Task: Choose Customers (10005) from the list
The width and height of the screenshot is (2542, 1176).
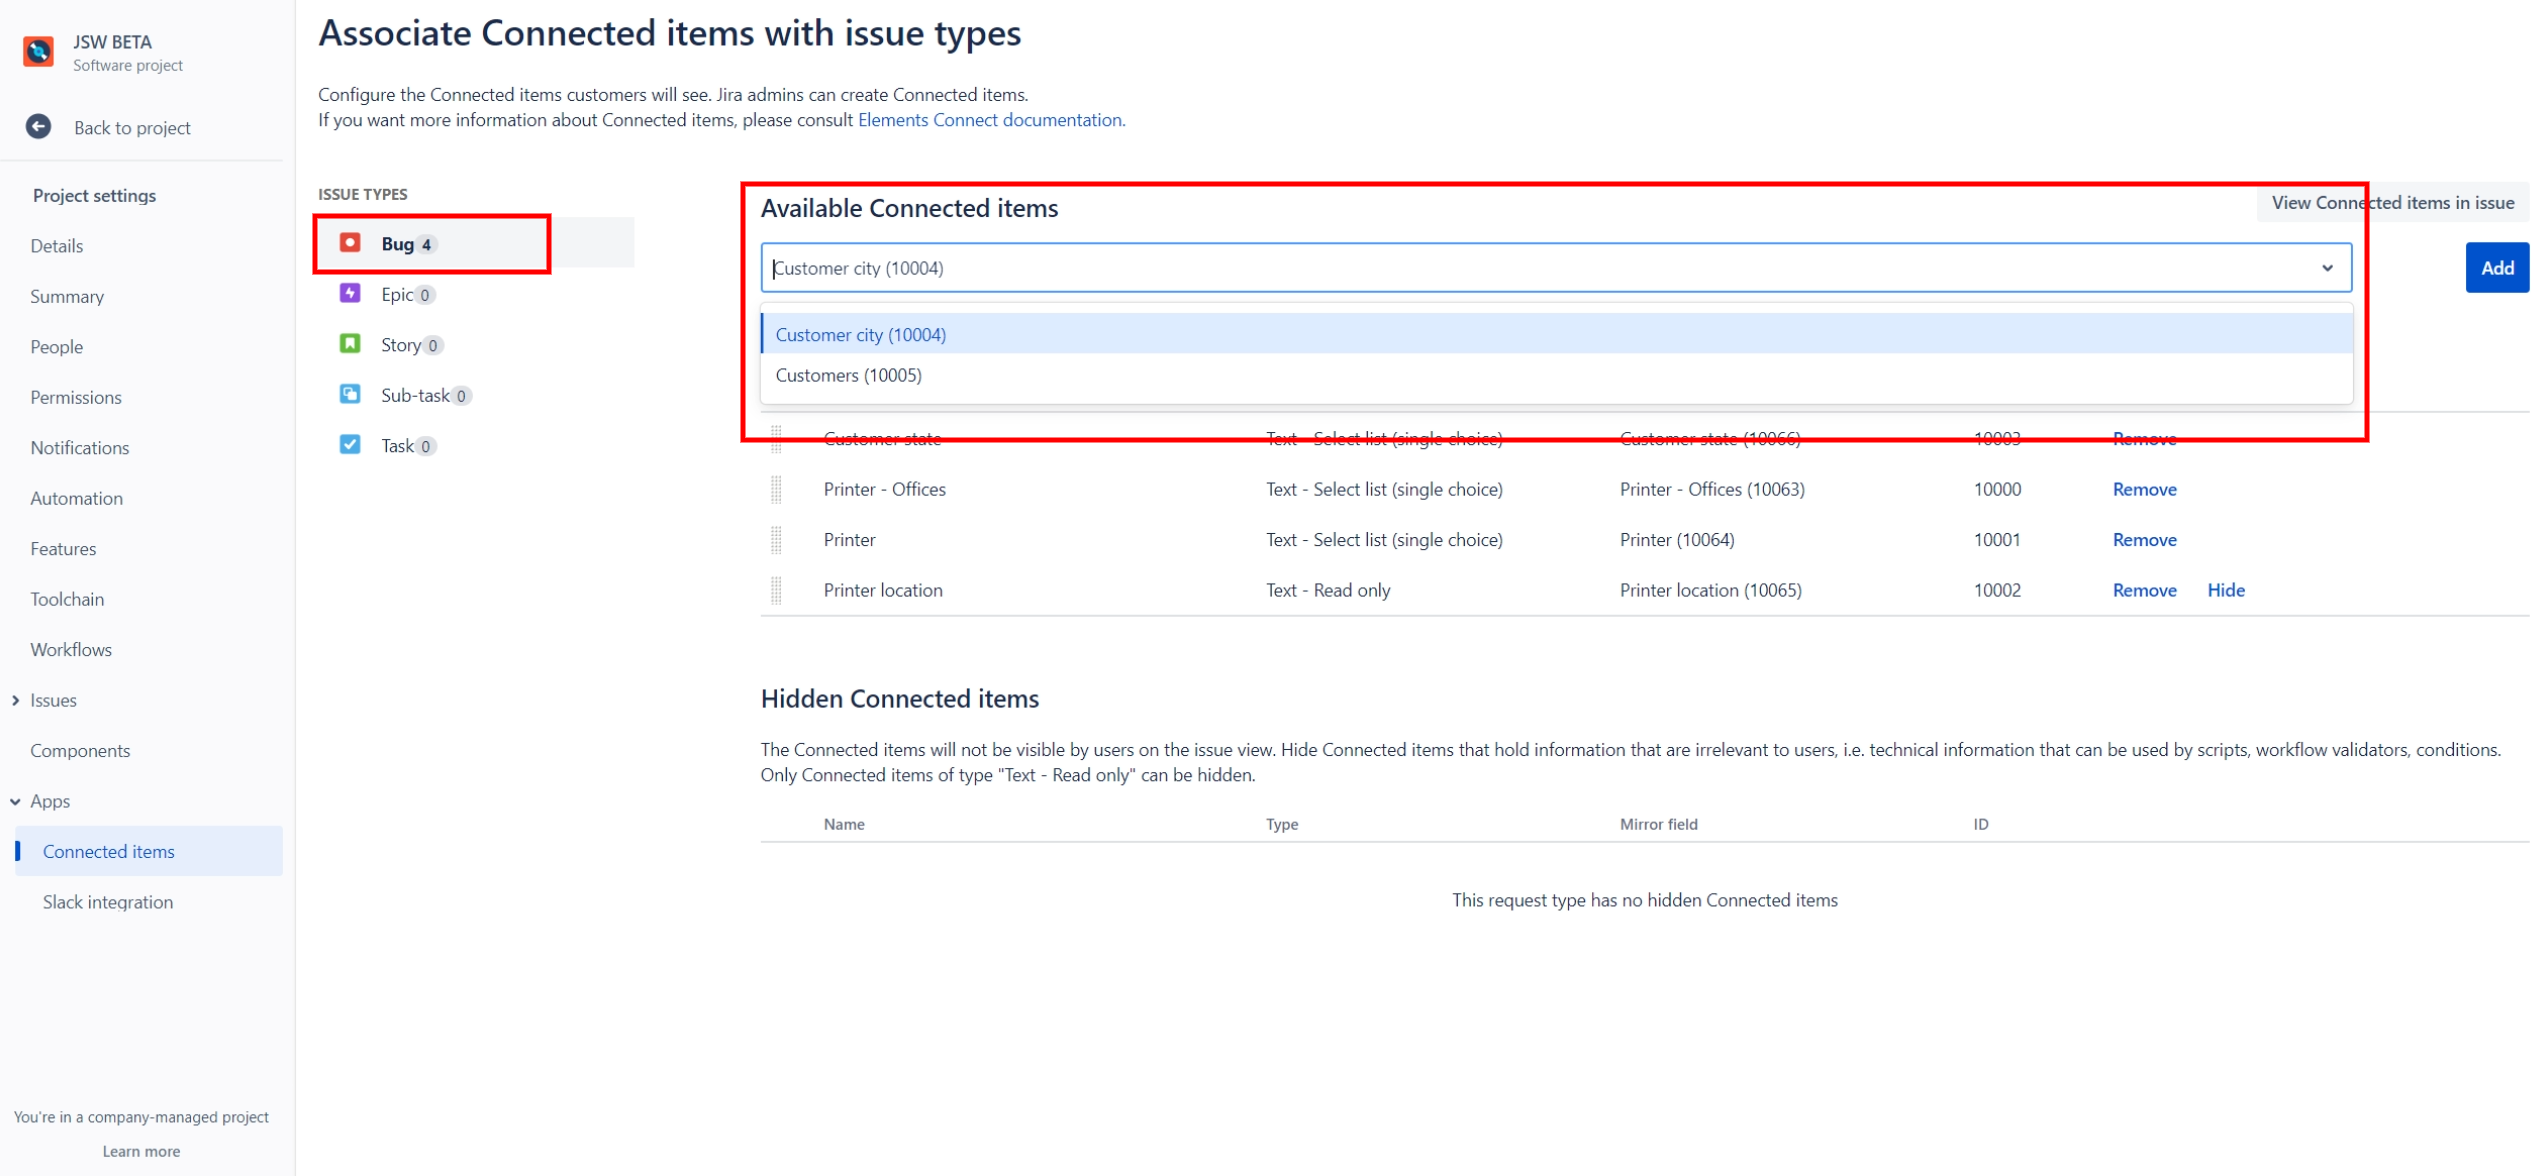Action: point(848,375)
